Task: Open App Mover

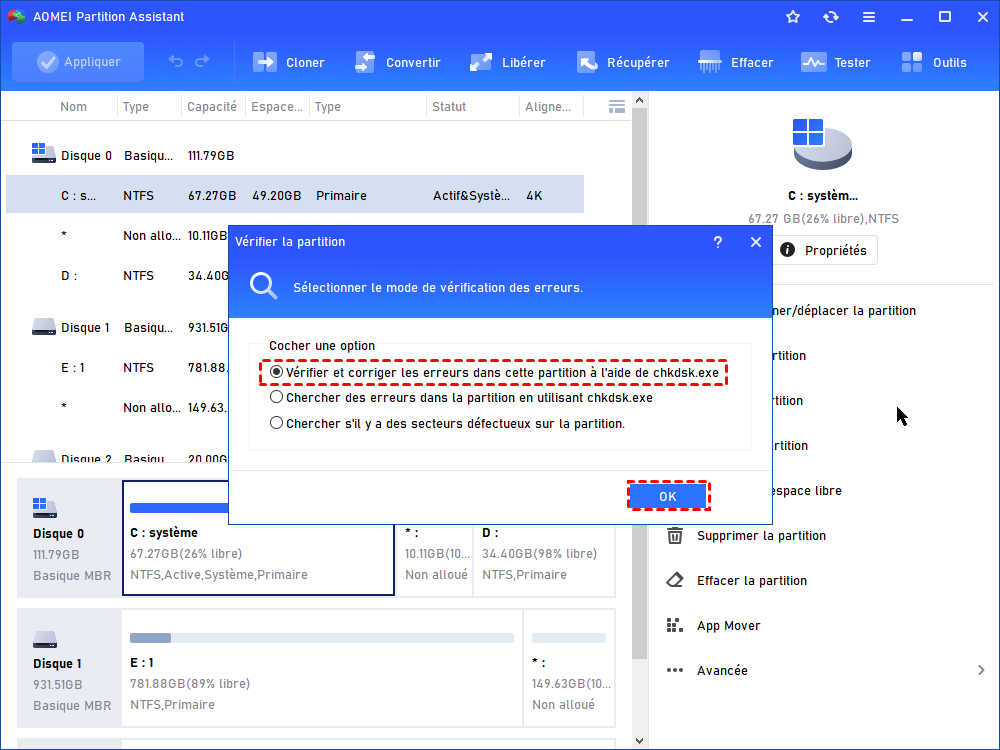Action: click(x=728, y=626)
